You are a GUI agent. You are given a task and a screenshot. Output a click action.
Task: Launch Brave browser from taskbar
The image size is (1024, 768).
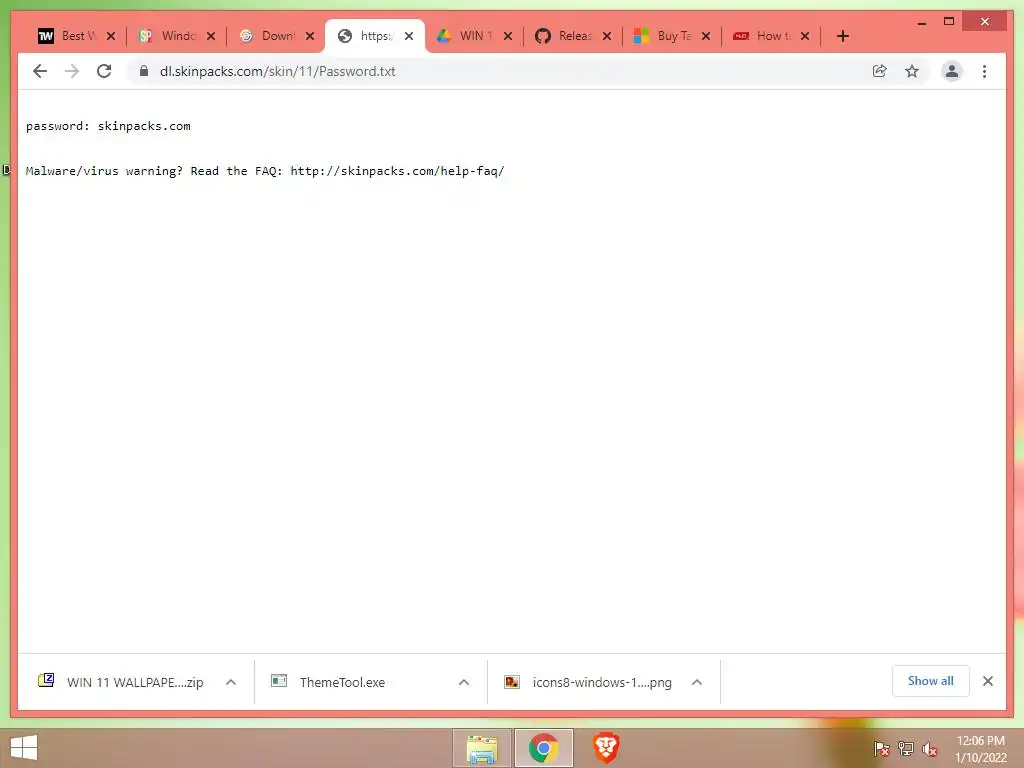coord(605,748)
